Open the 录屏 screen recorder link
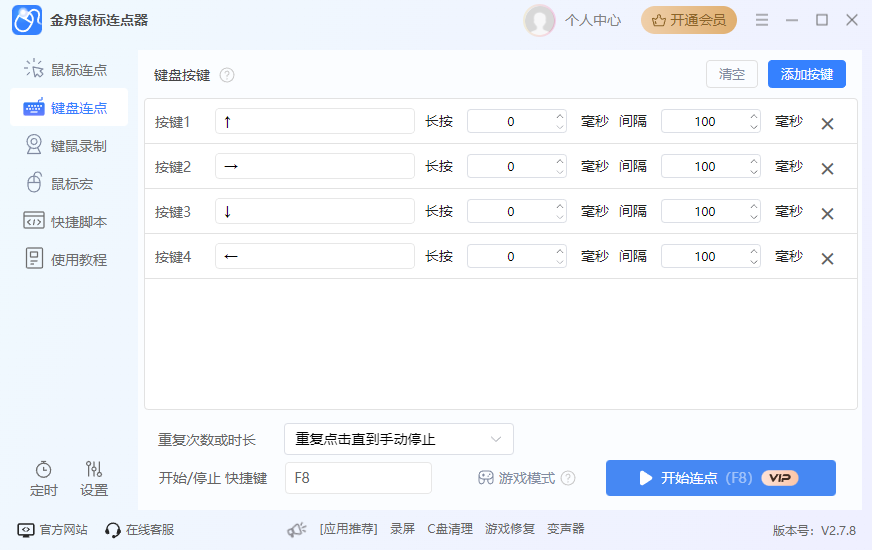Screen dimensions: 872x550 click(x=402, y=529)
